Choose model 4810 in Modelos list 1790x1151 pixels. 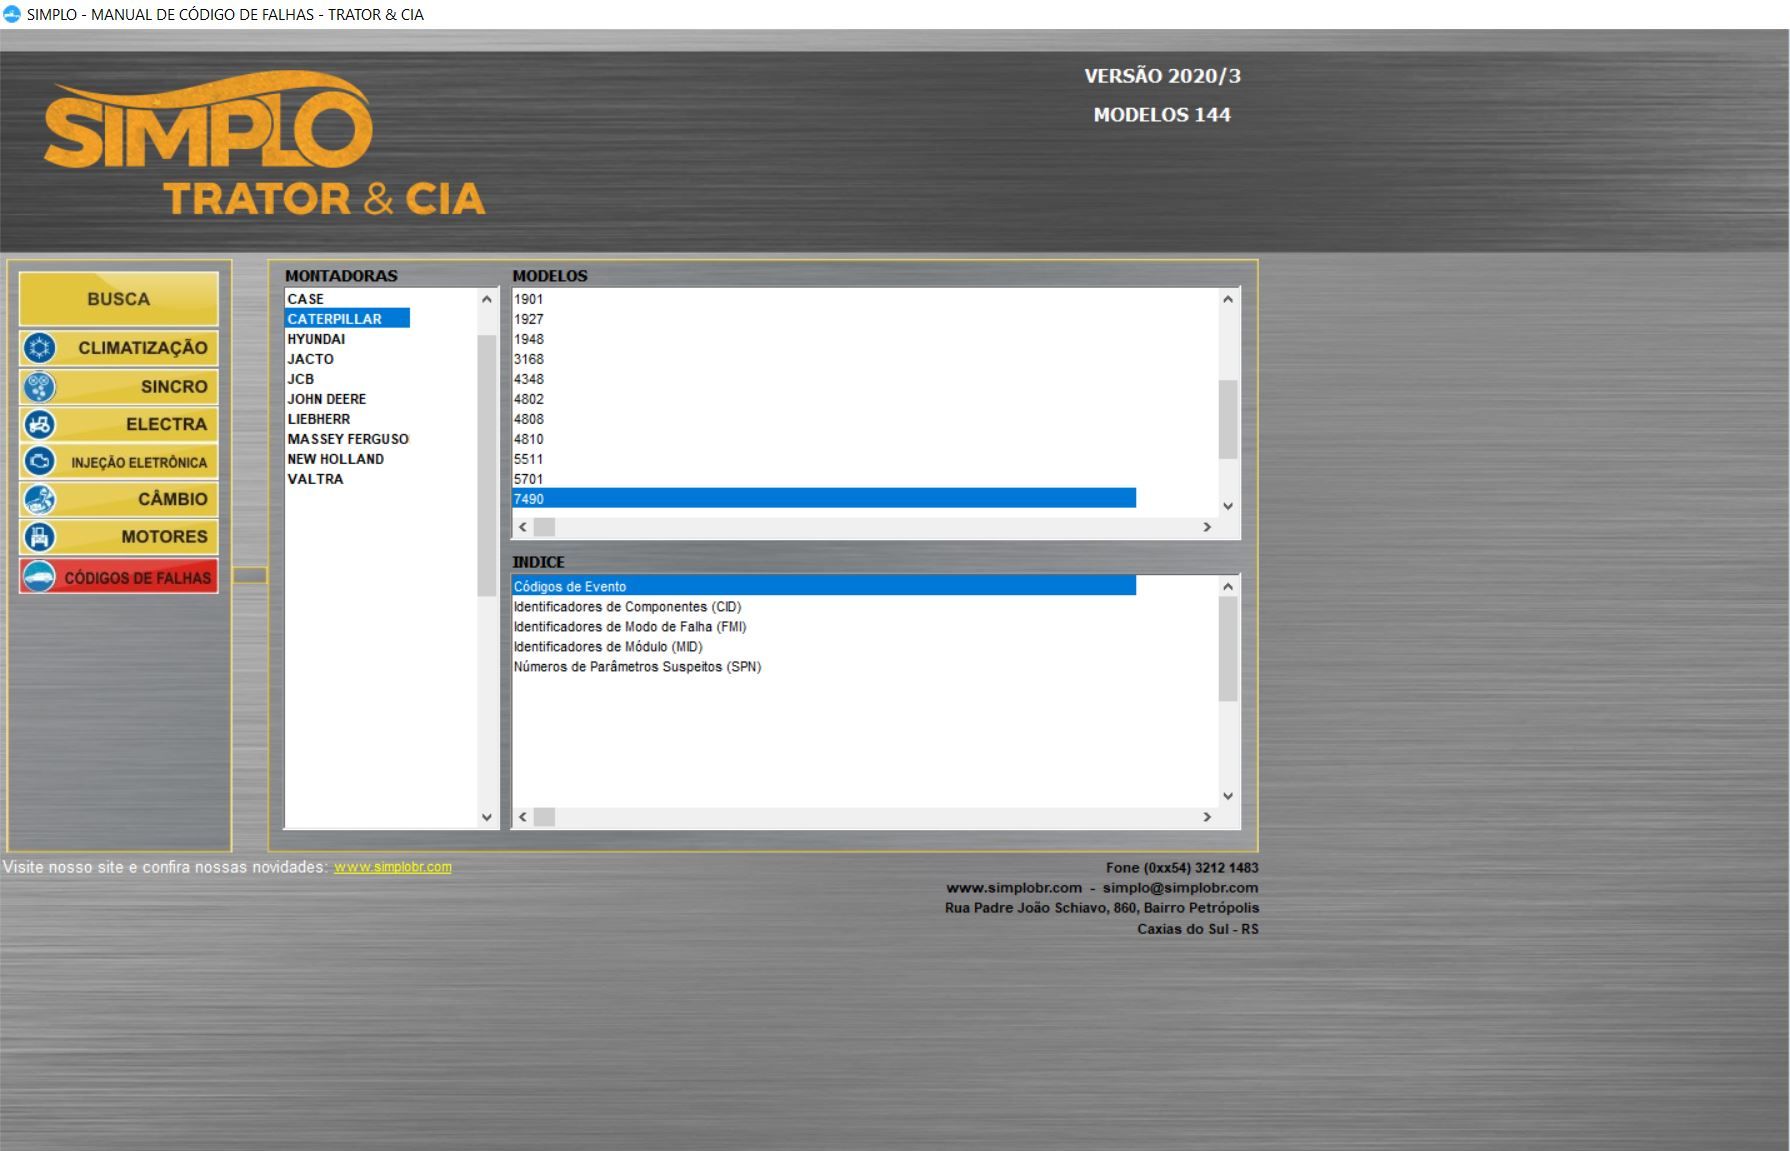click(x=529, y=439)
